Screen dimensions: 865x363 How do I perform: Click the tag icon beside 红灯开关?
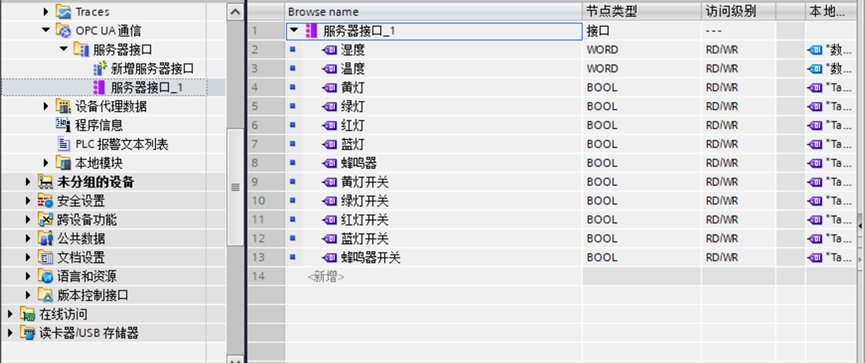pyautogui.click(x=330, y=220)
